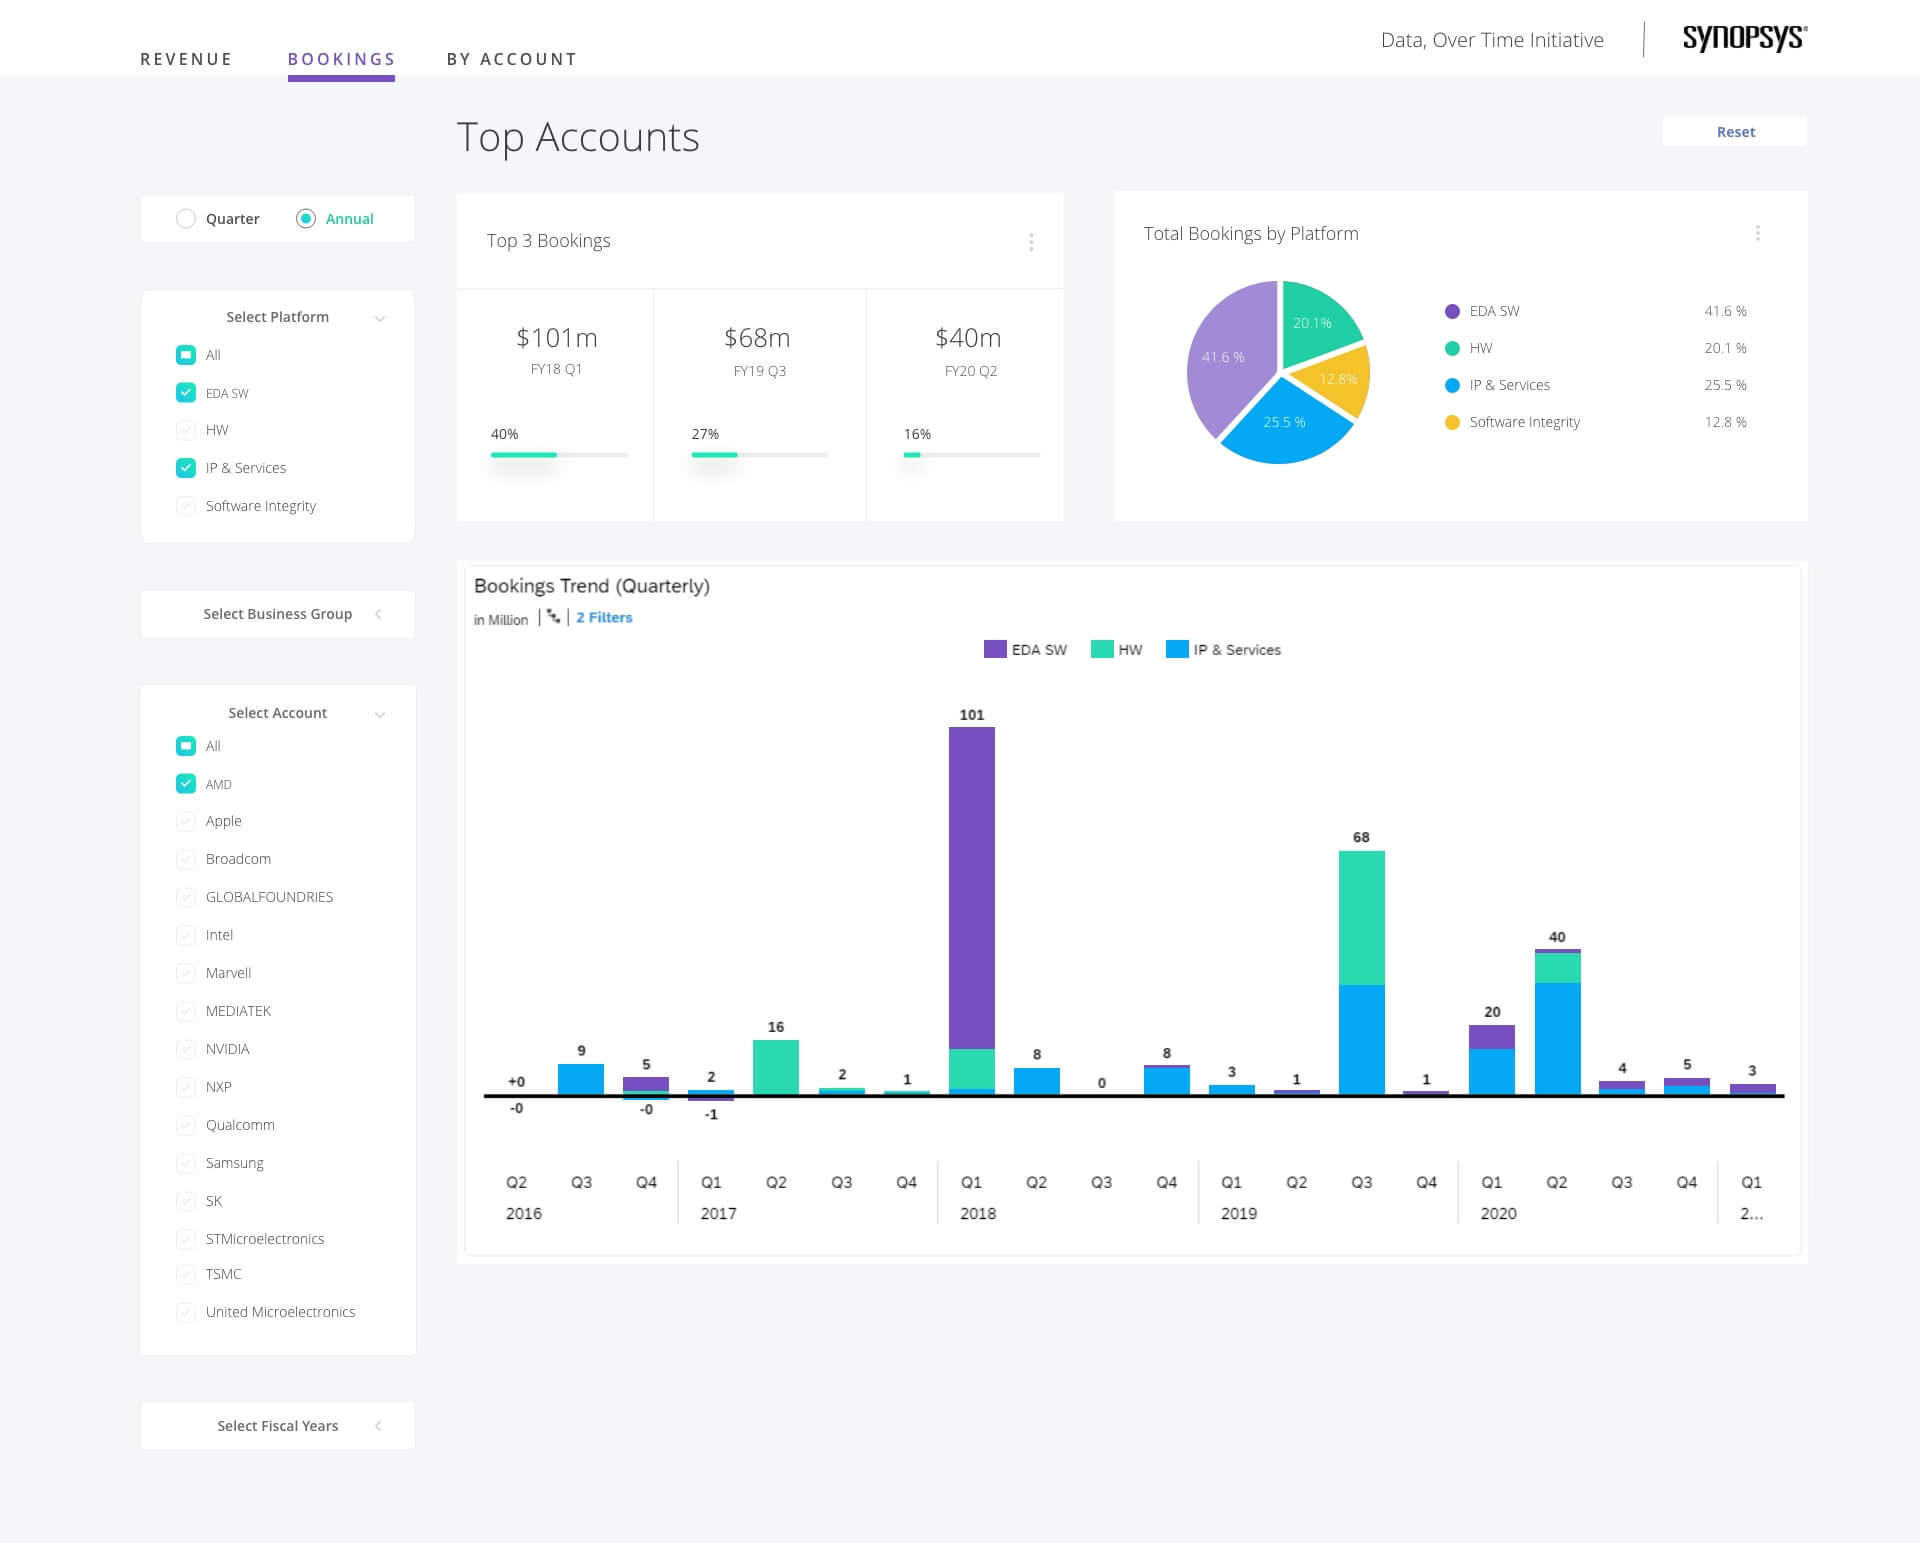The image size is (1920, 1544).
Task: Click Software Integrity dot in pie legend
Action: [x=1452, y=422]
